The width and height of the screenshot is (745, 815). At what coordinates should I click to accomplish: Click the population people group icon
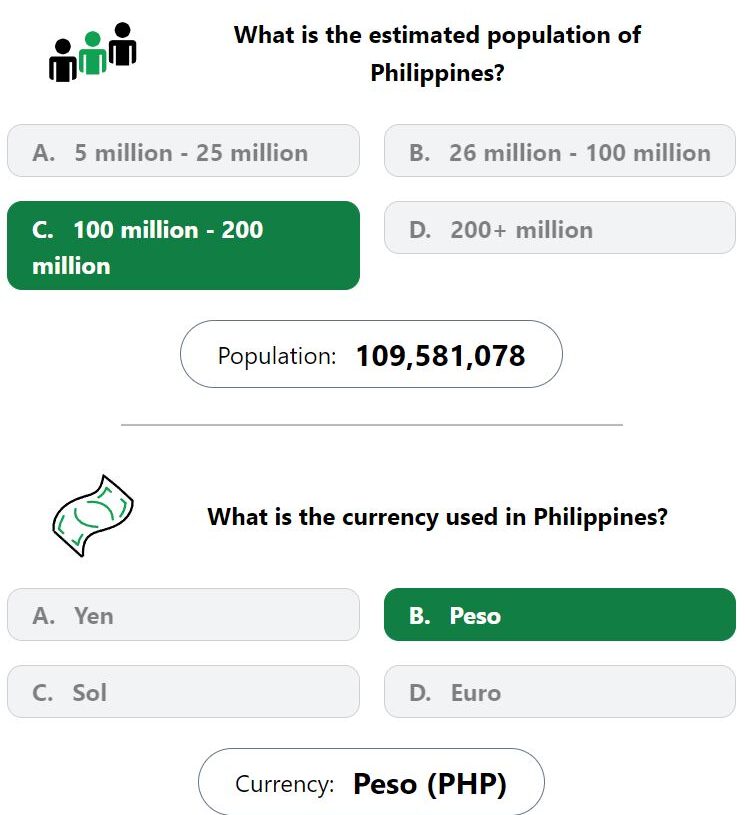tap(93, 52)
